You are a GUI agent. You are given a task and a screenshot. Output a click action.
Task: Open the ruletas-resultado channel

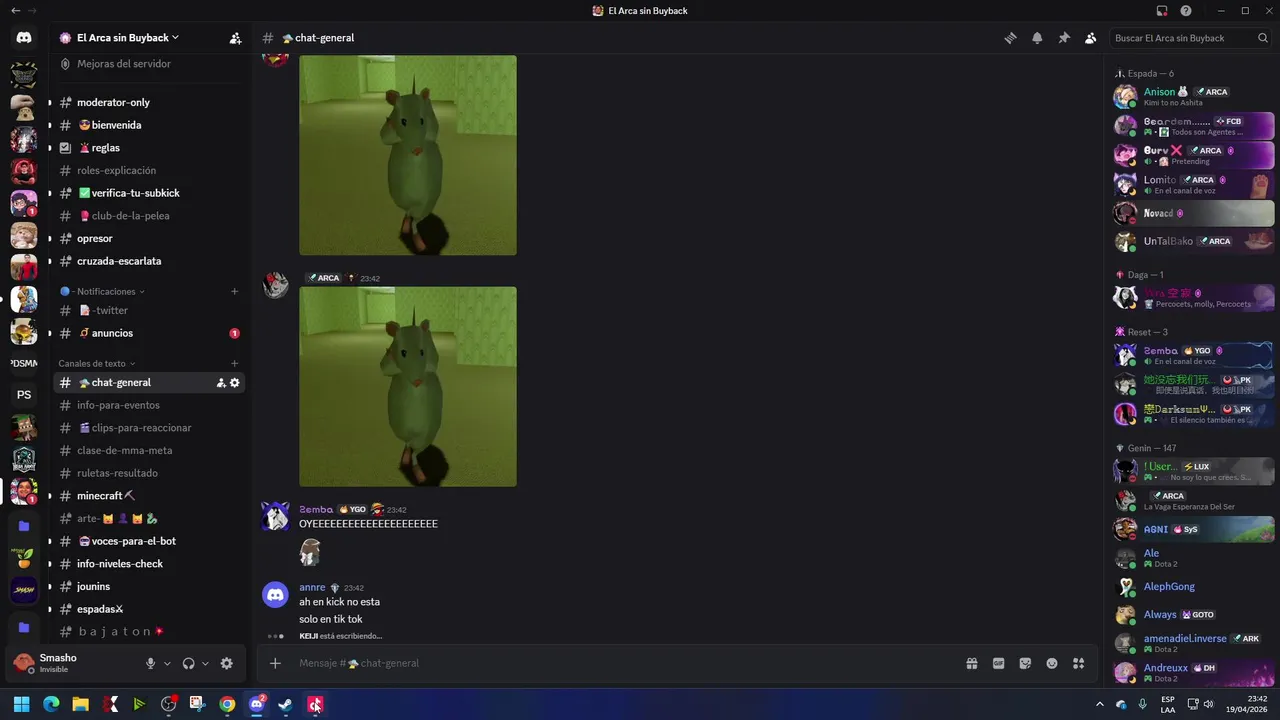[148, 473]
